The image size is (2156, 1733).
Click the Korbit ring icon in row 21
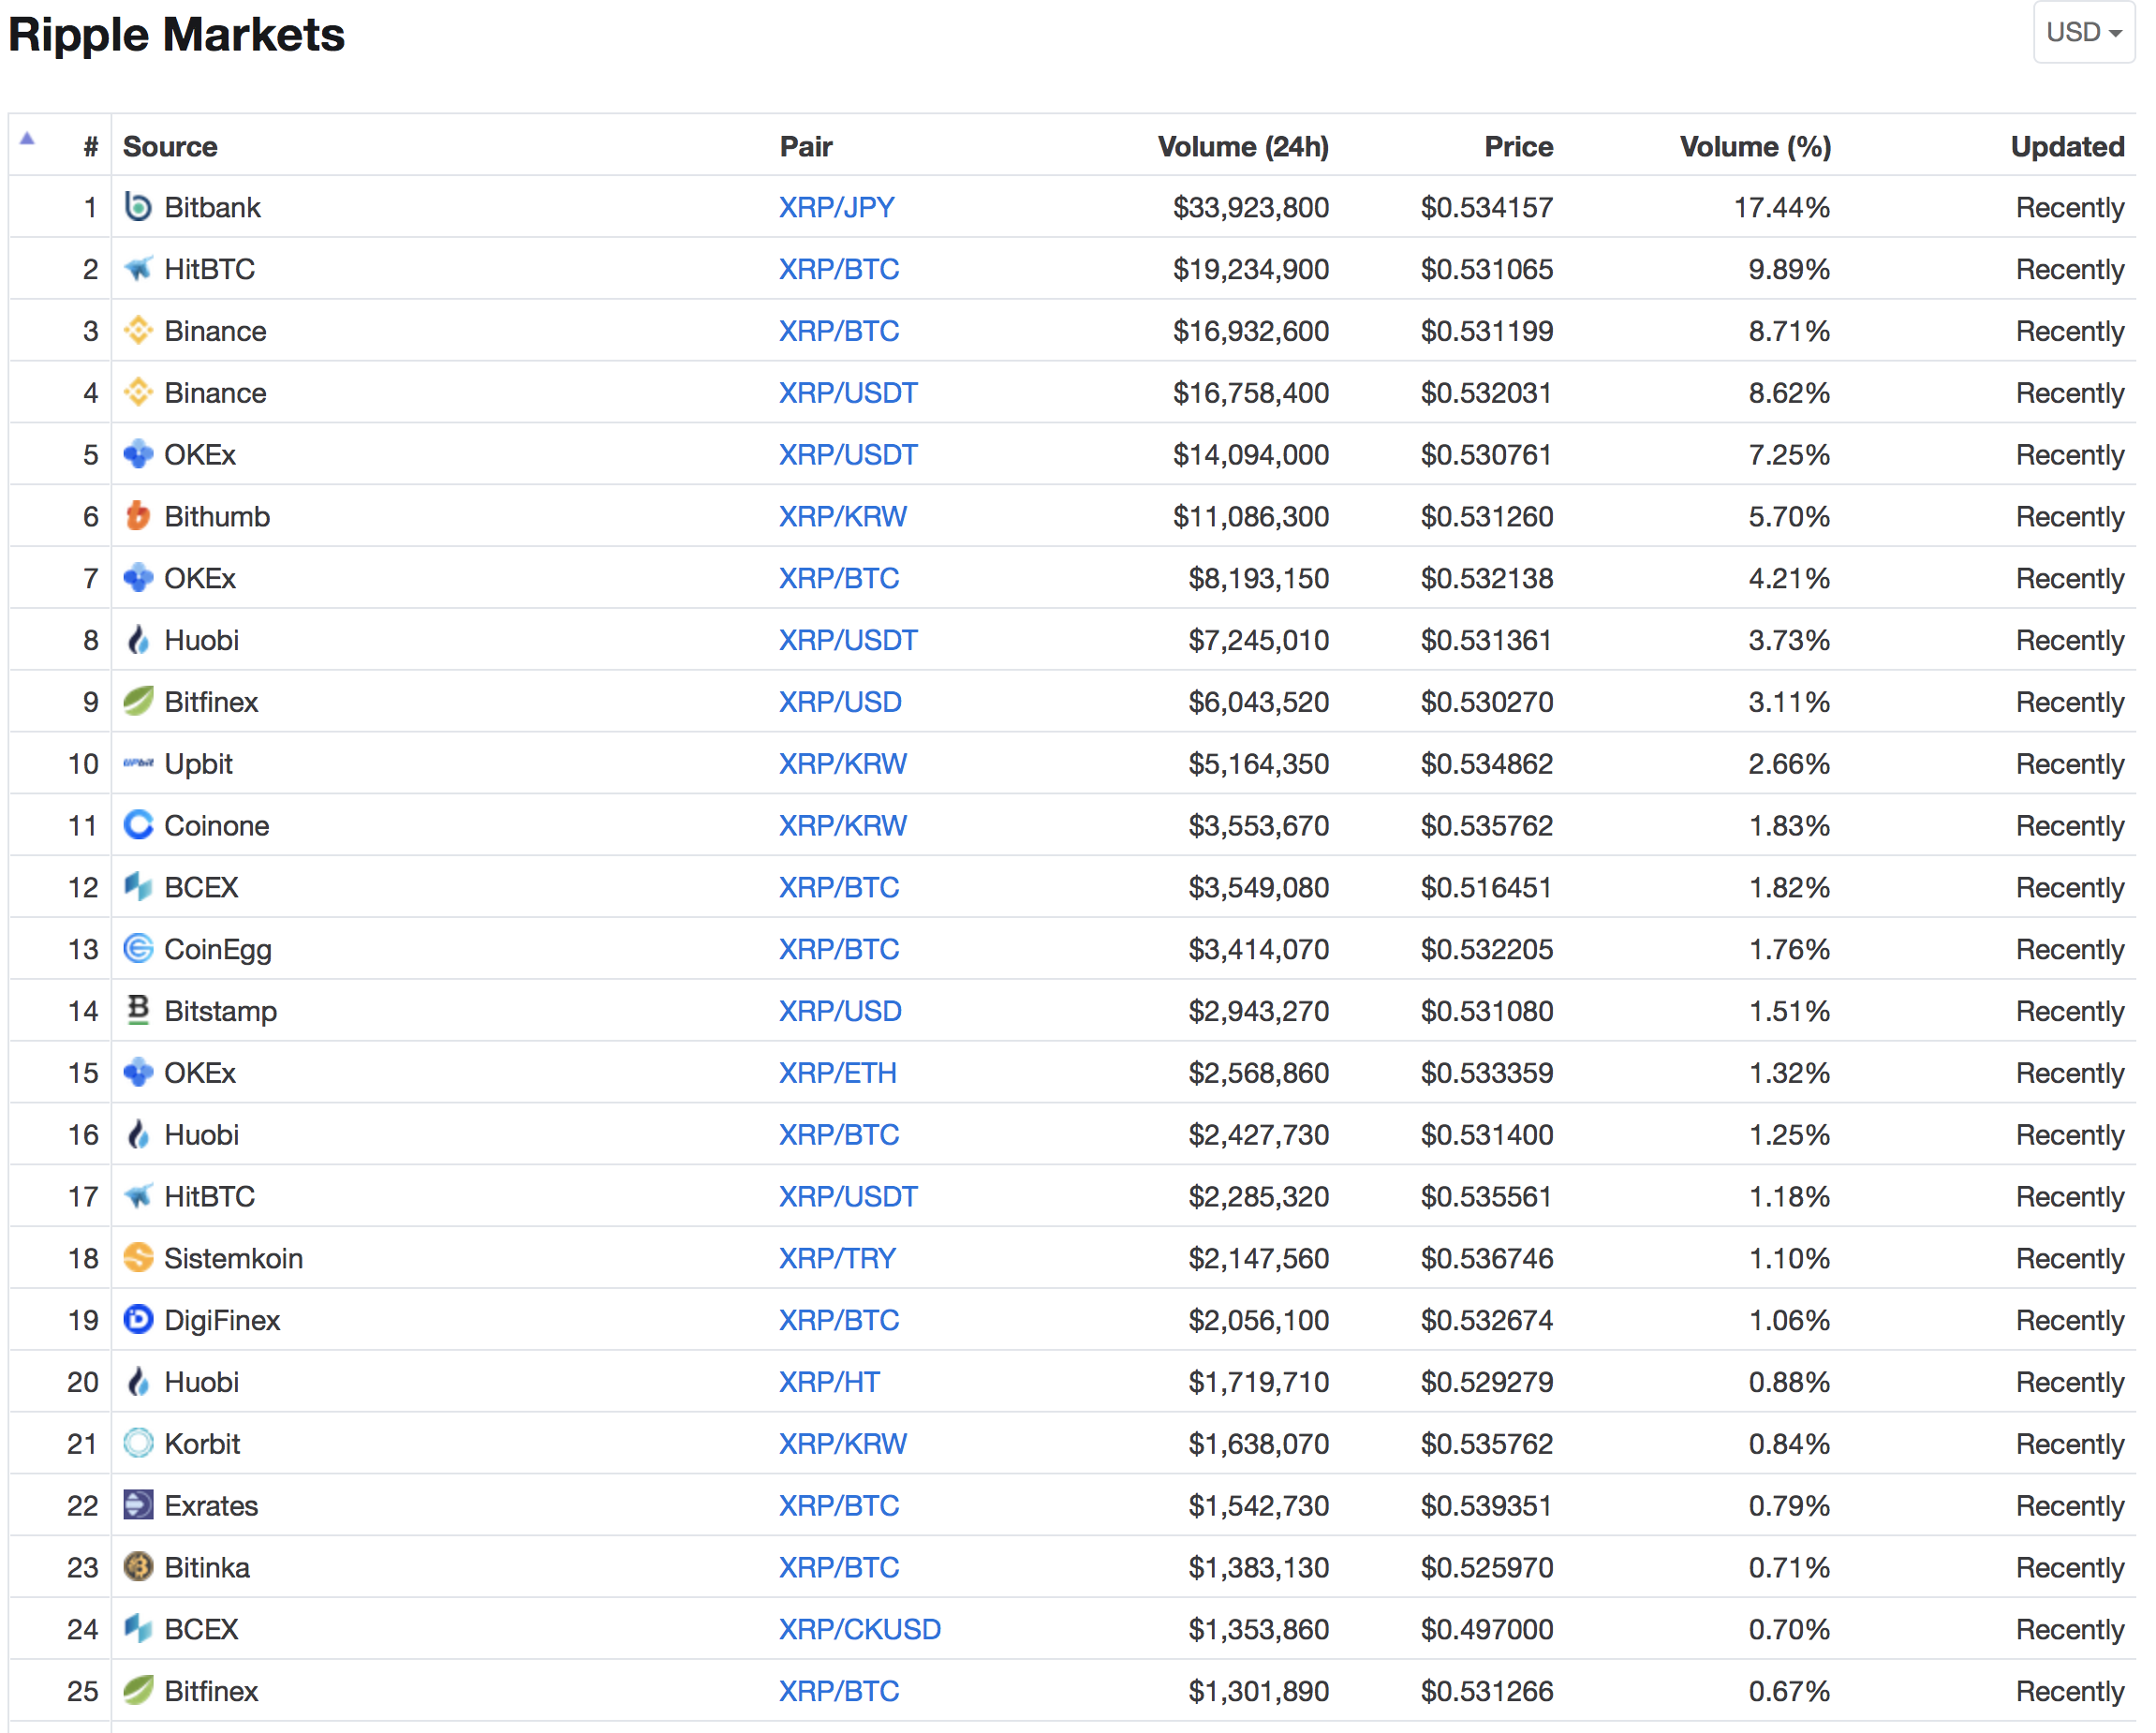pos(138,1444)
